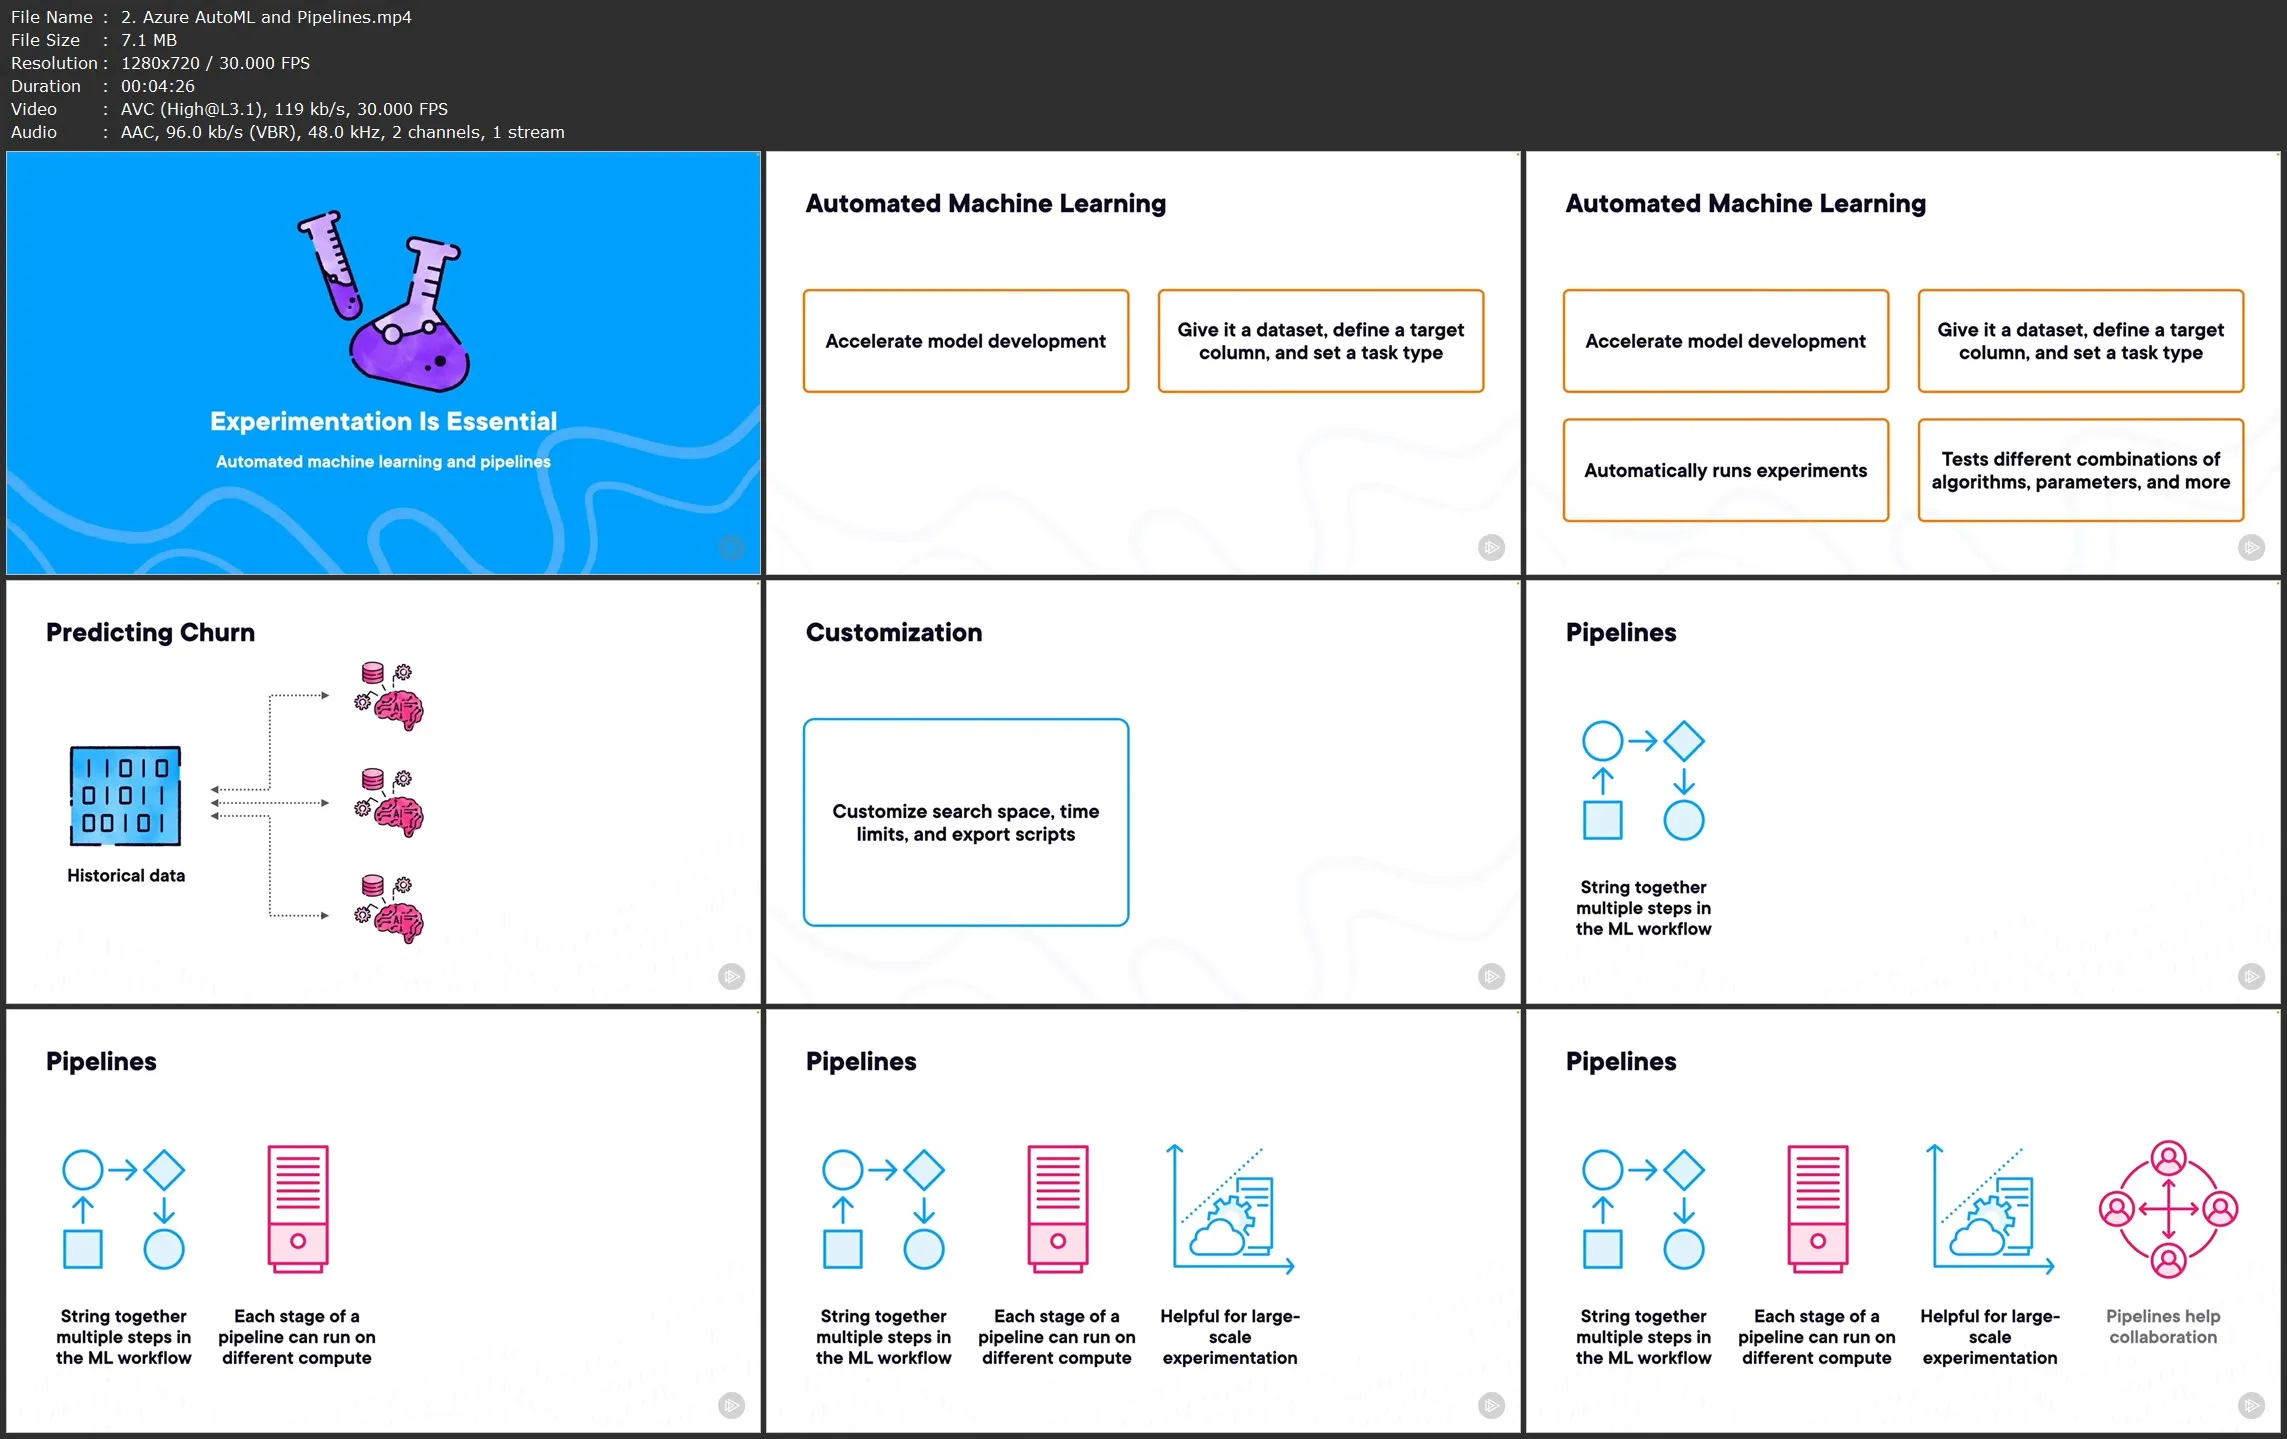Open the Experimentation Is Essential title thumbnail
The height and width of the screenshot is (1439, 2287).
(x=383, y=363)
